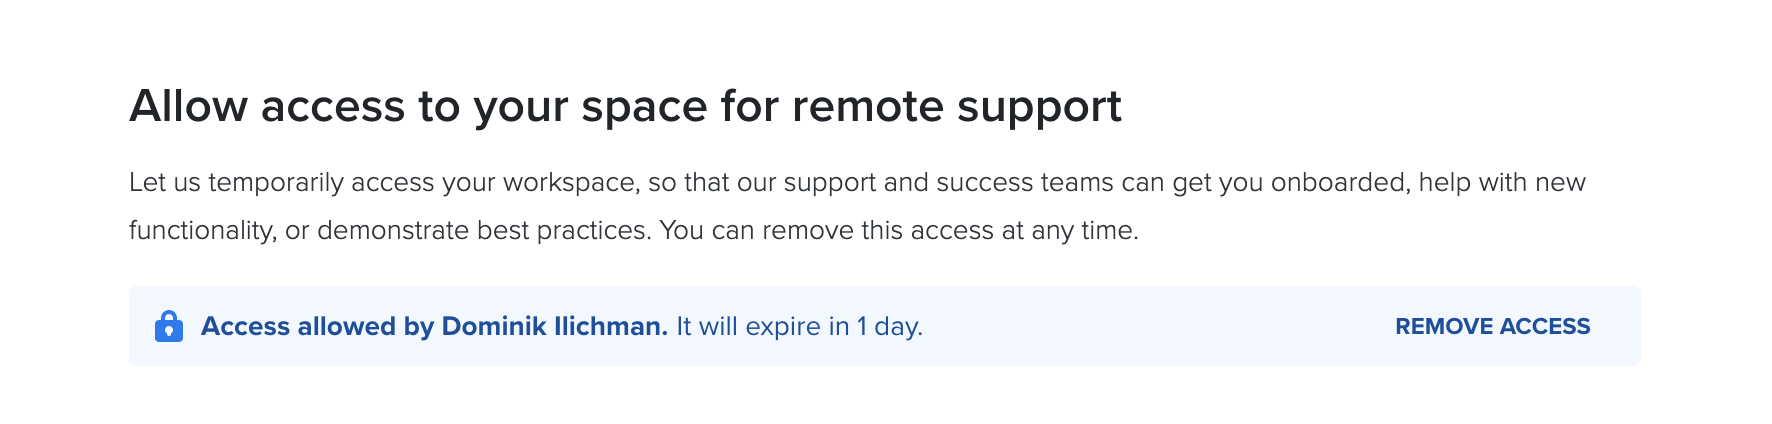Select the 'Allow access to your space' heading
1772x424 pixels.
click(625, 106)
